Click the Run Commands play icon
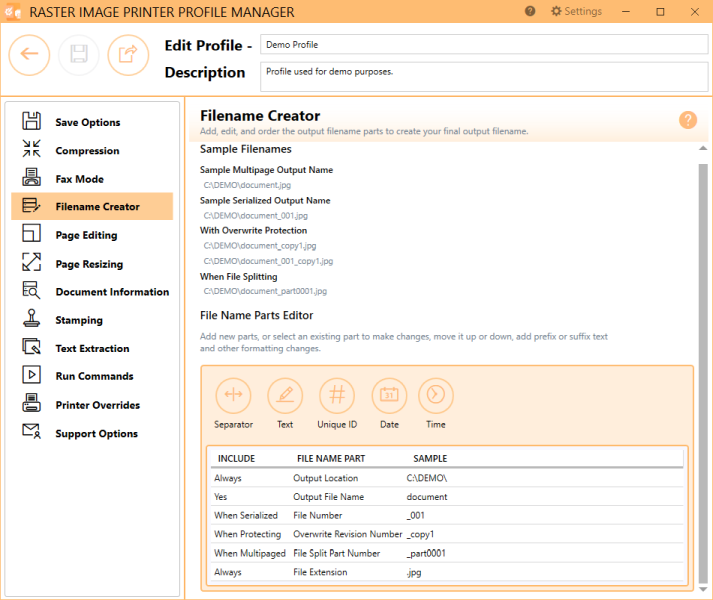Viewport: 713px width, 600px height. (31, 375)
